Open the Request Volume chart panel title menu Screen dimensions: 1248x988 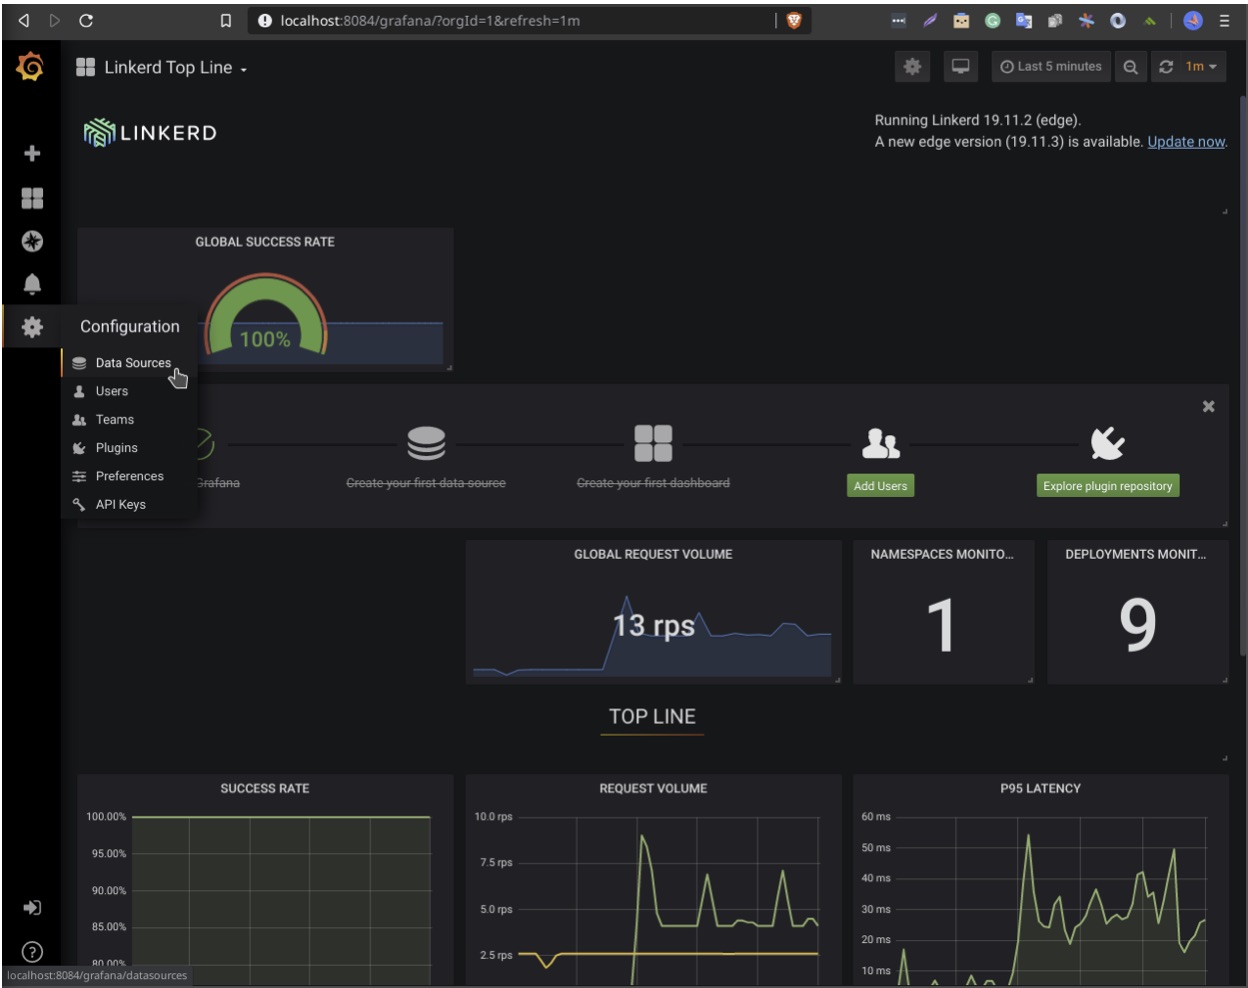tap(653, 788)
